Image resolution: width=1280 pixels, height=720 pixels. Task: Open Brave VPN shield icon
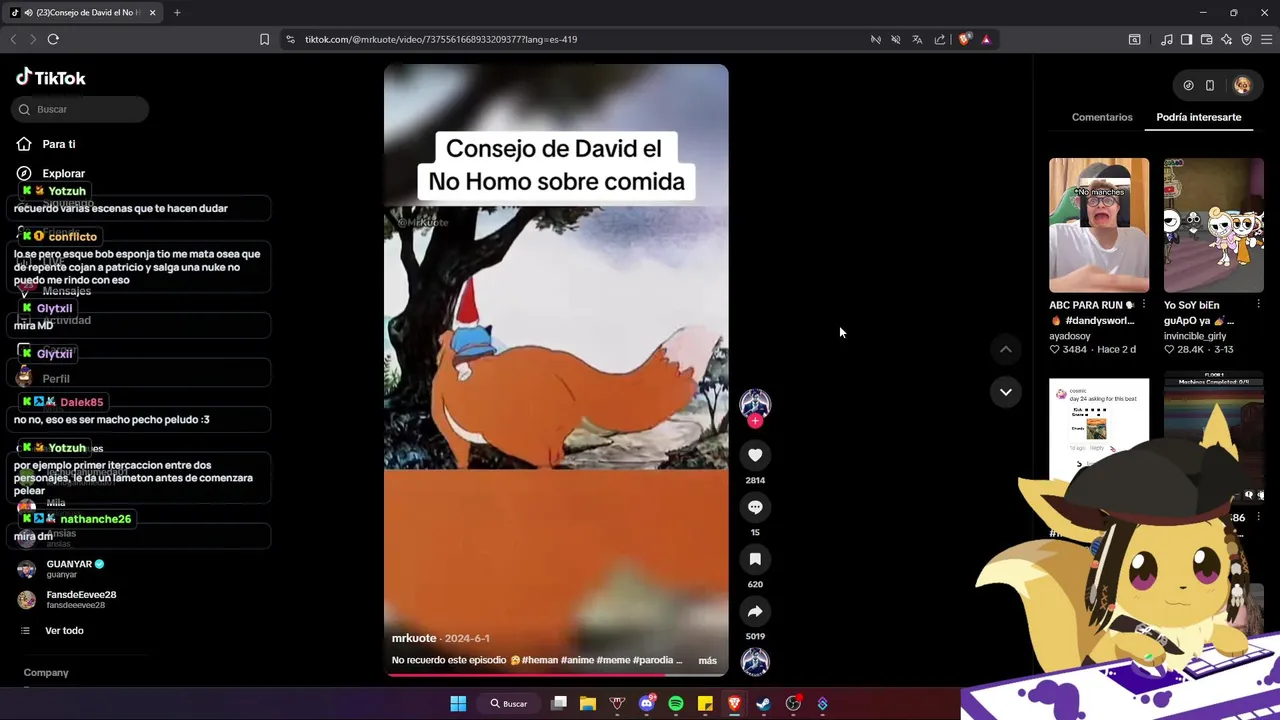[1246, 39]
